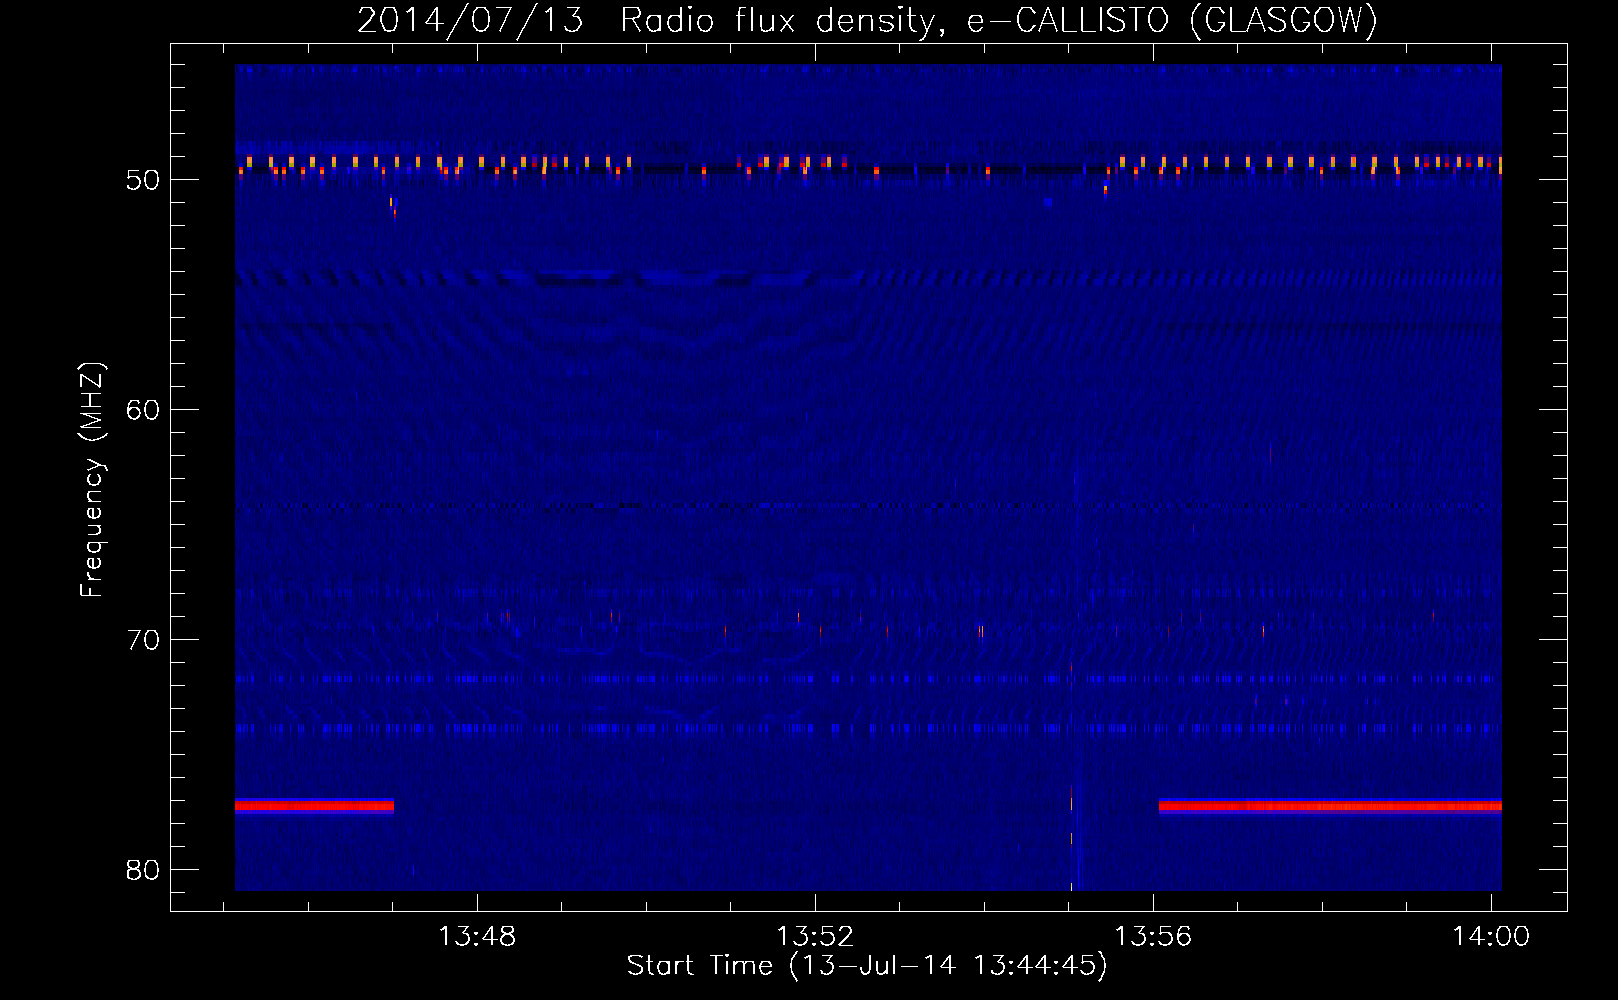Click the 14:00 time tick label
The image size is (1618, 1000).
pos(1491,937)
